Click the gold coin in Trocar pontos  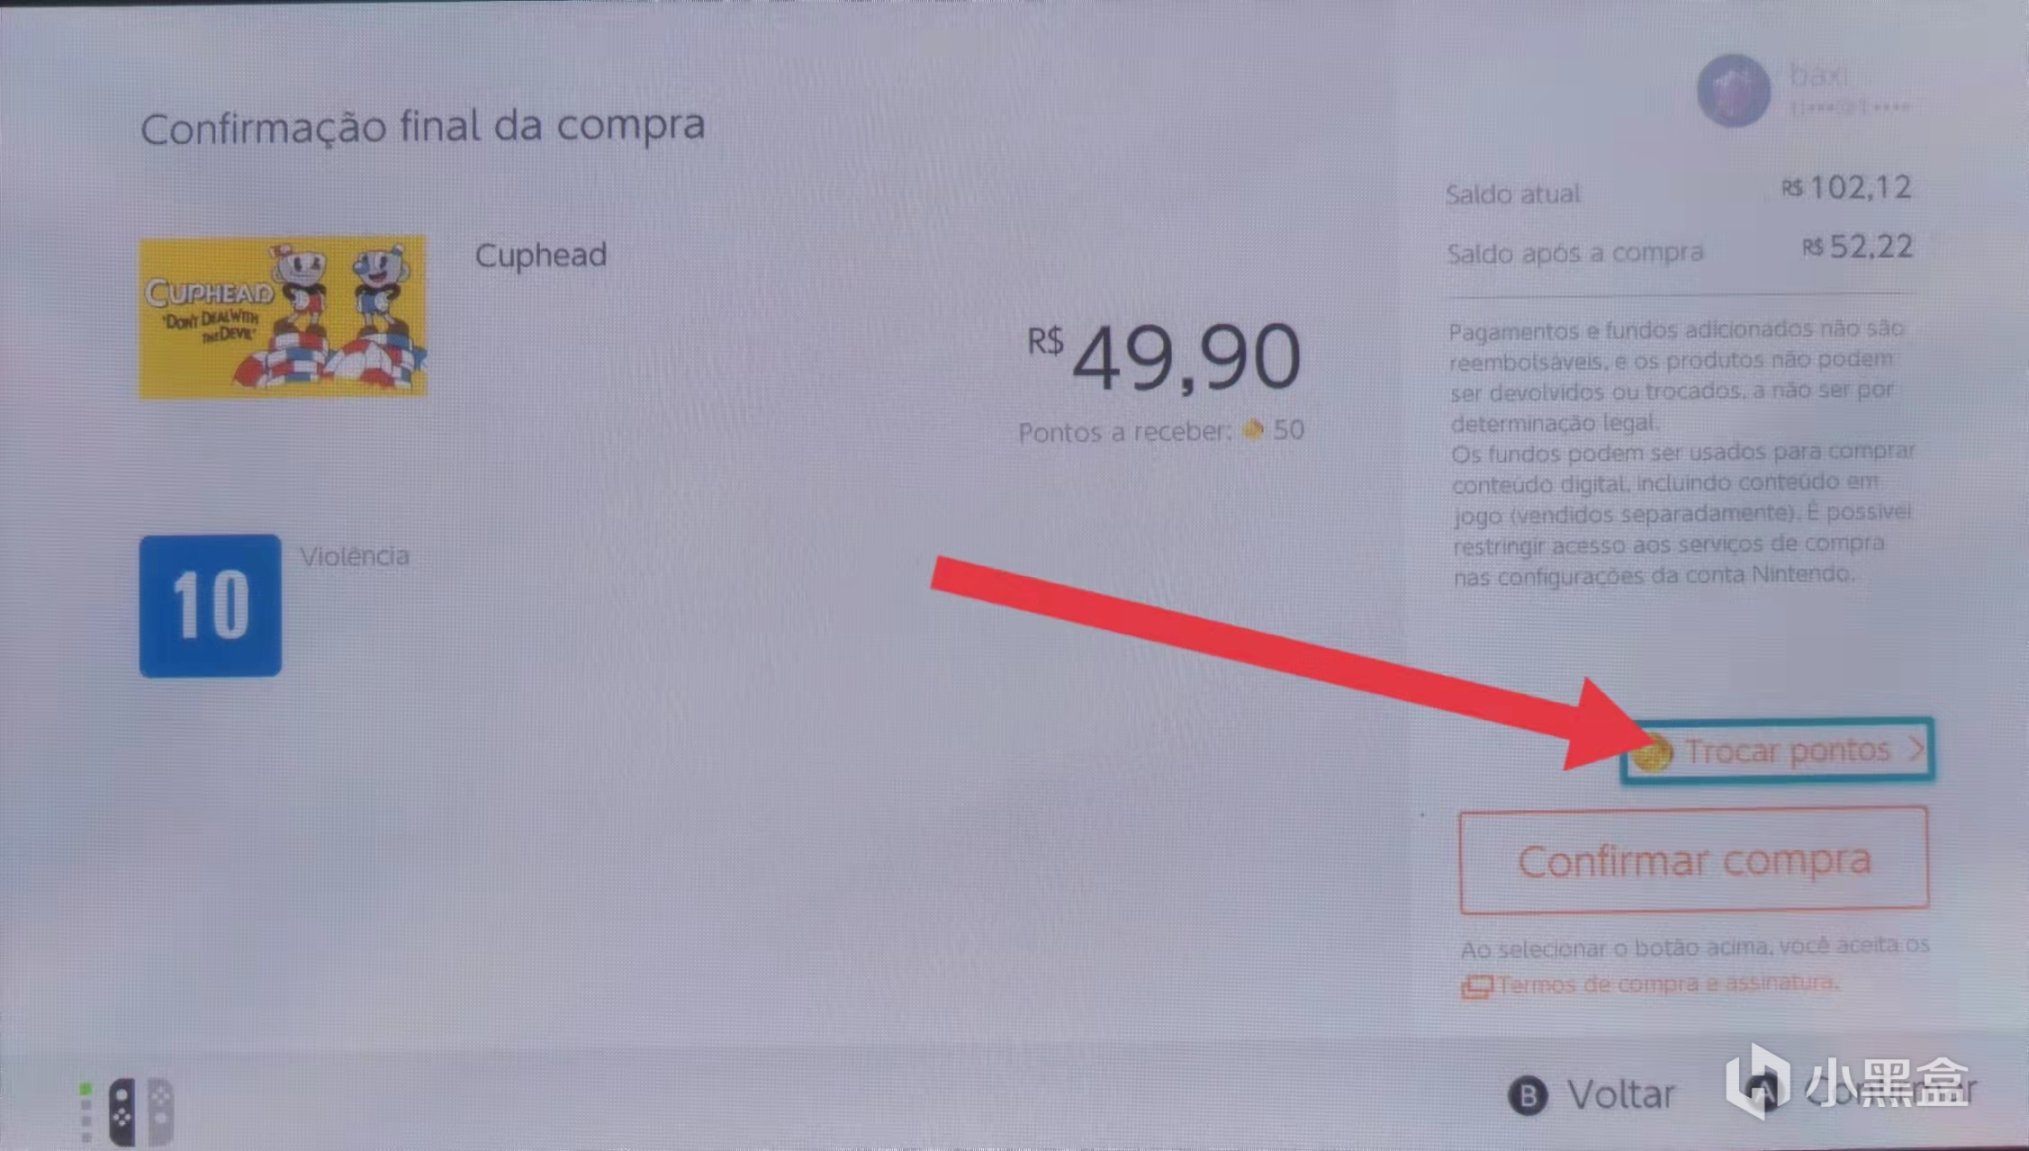[x=1653, y=752]
